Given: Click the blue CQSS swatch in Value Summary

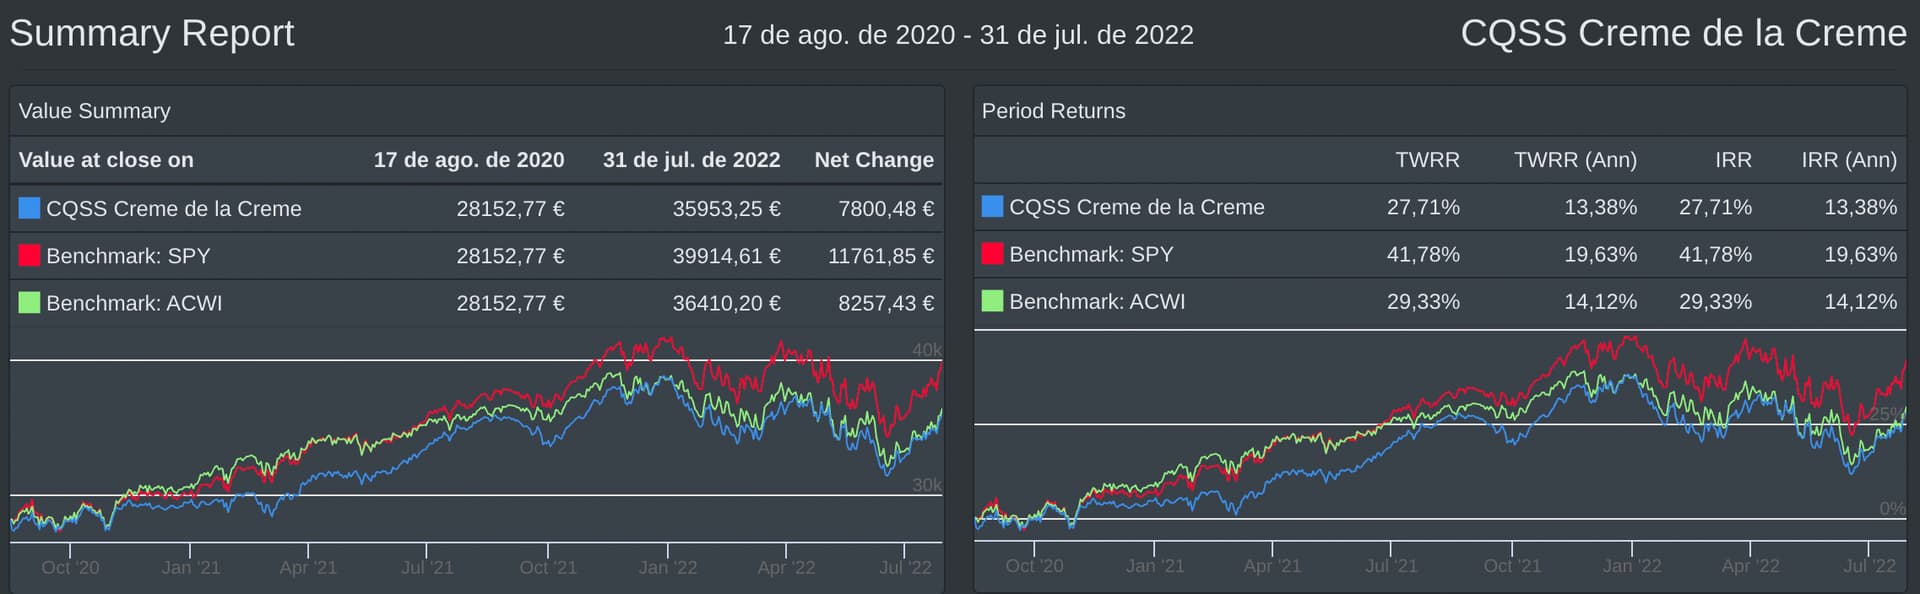Looking at the screenshot, I should pyautogui.click(x=29, y=208).
